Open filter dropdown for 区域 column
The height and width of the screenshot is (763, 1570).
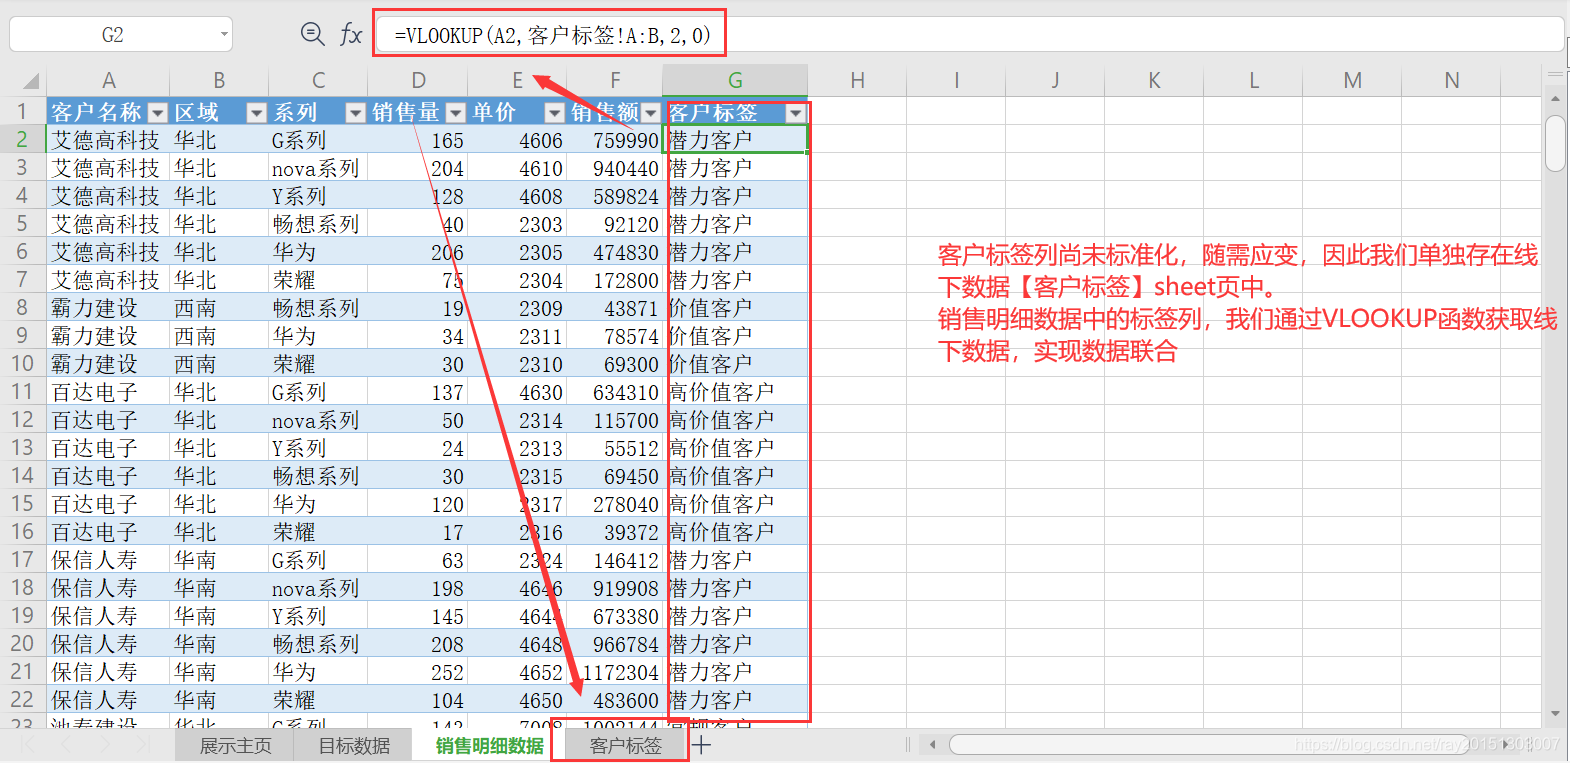coord(256,112)
